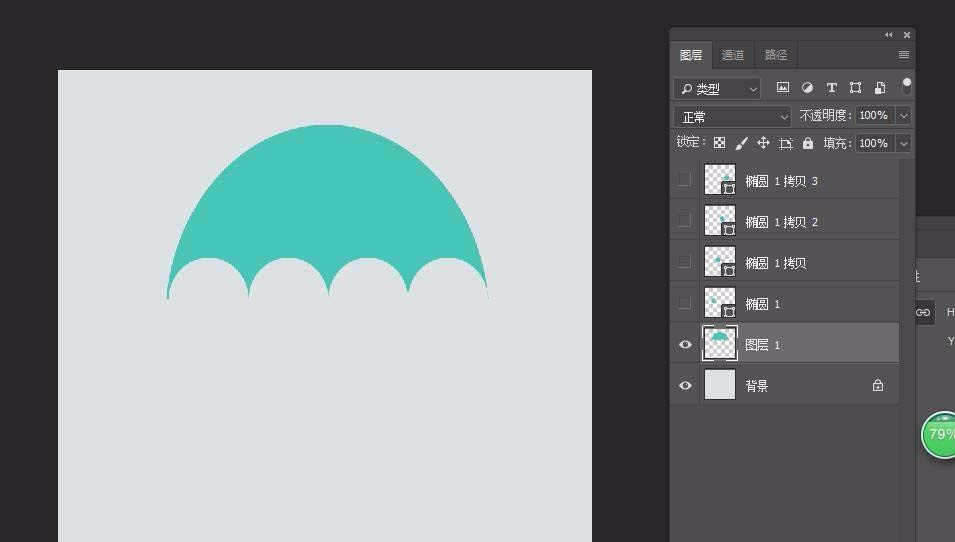Lock position move icon

point(763,143)
